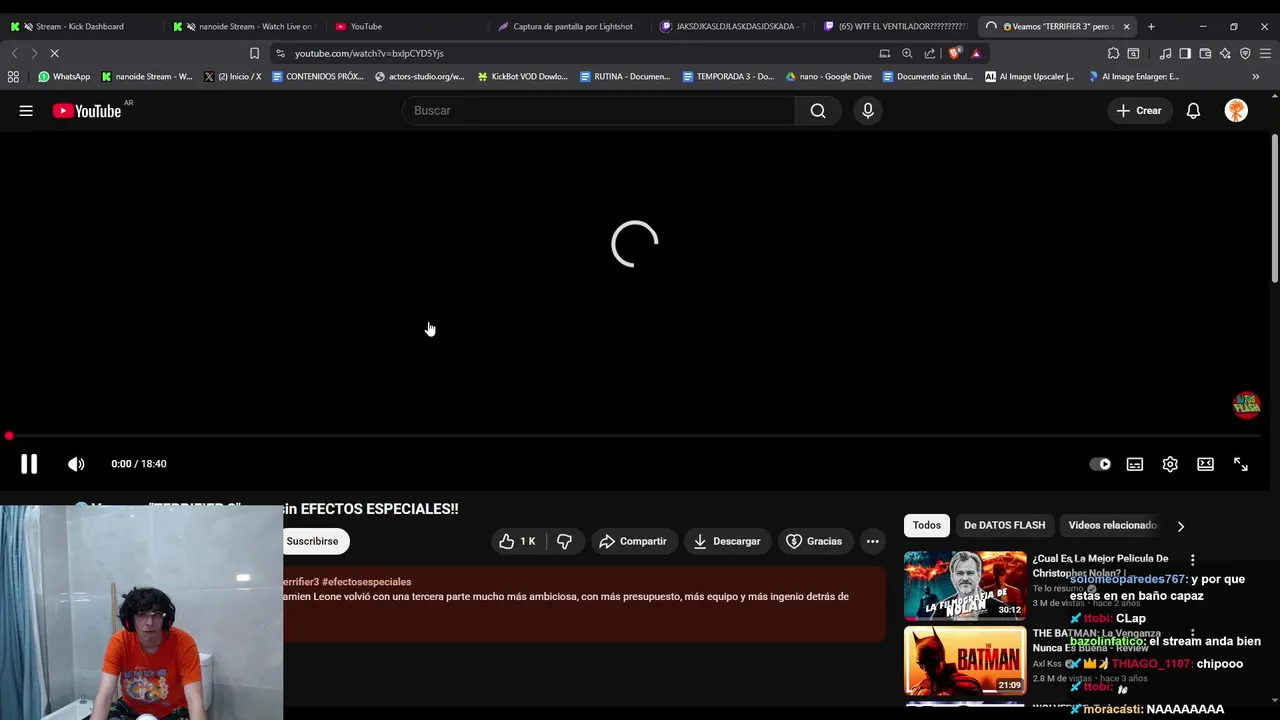Open a new browser tab
The image size is (1280, 720).
click(1151, 26)
